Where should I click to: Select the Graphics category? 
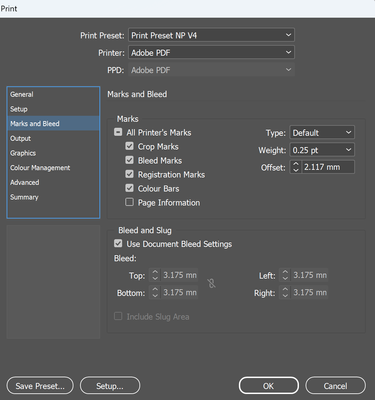(53, 153)
